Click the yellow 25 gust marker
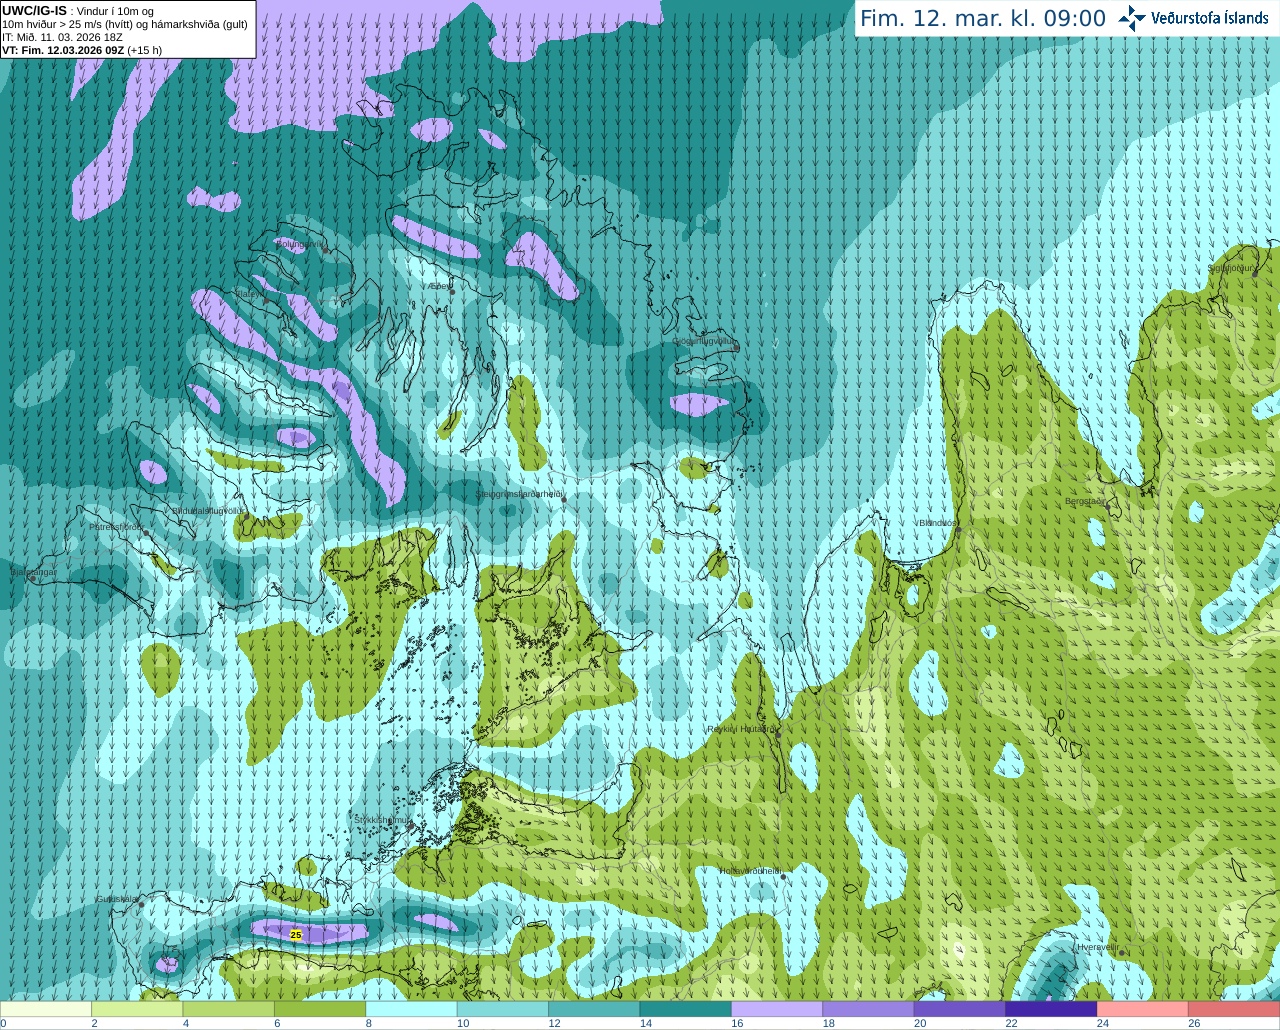This screenshot has width=1280, height=1030. [x=295, y=935]
